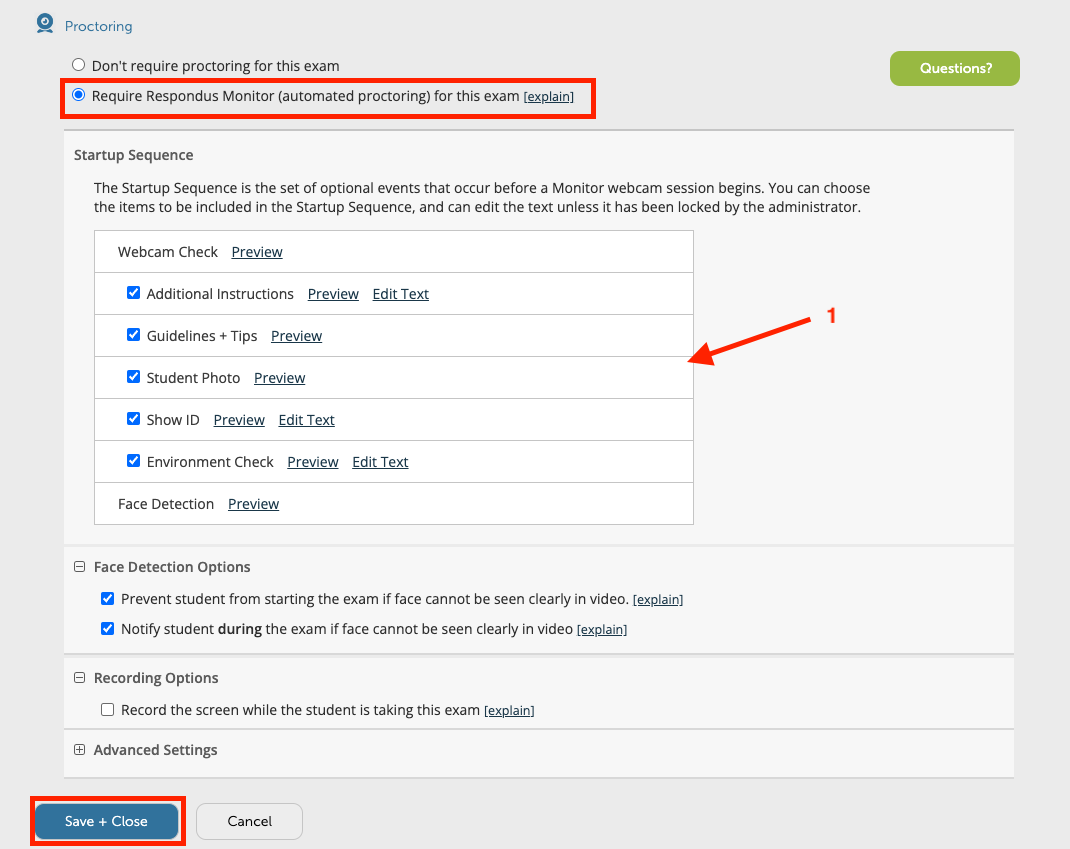1070x849 pixels.
Task: Toggle Show ID checkbox
Action: (134, 418)
